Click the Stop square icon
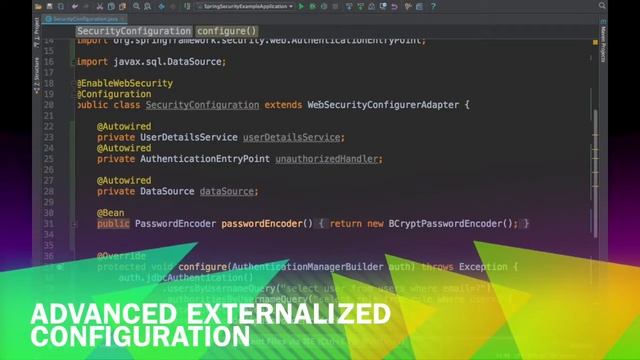The image size is (640, 360). (336, 6)
